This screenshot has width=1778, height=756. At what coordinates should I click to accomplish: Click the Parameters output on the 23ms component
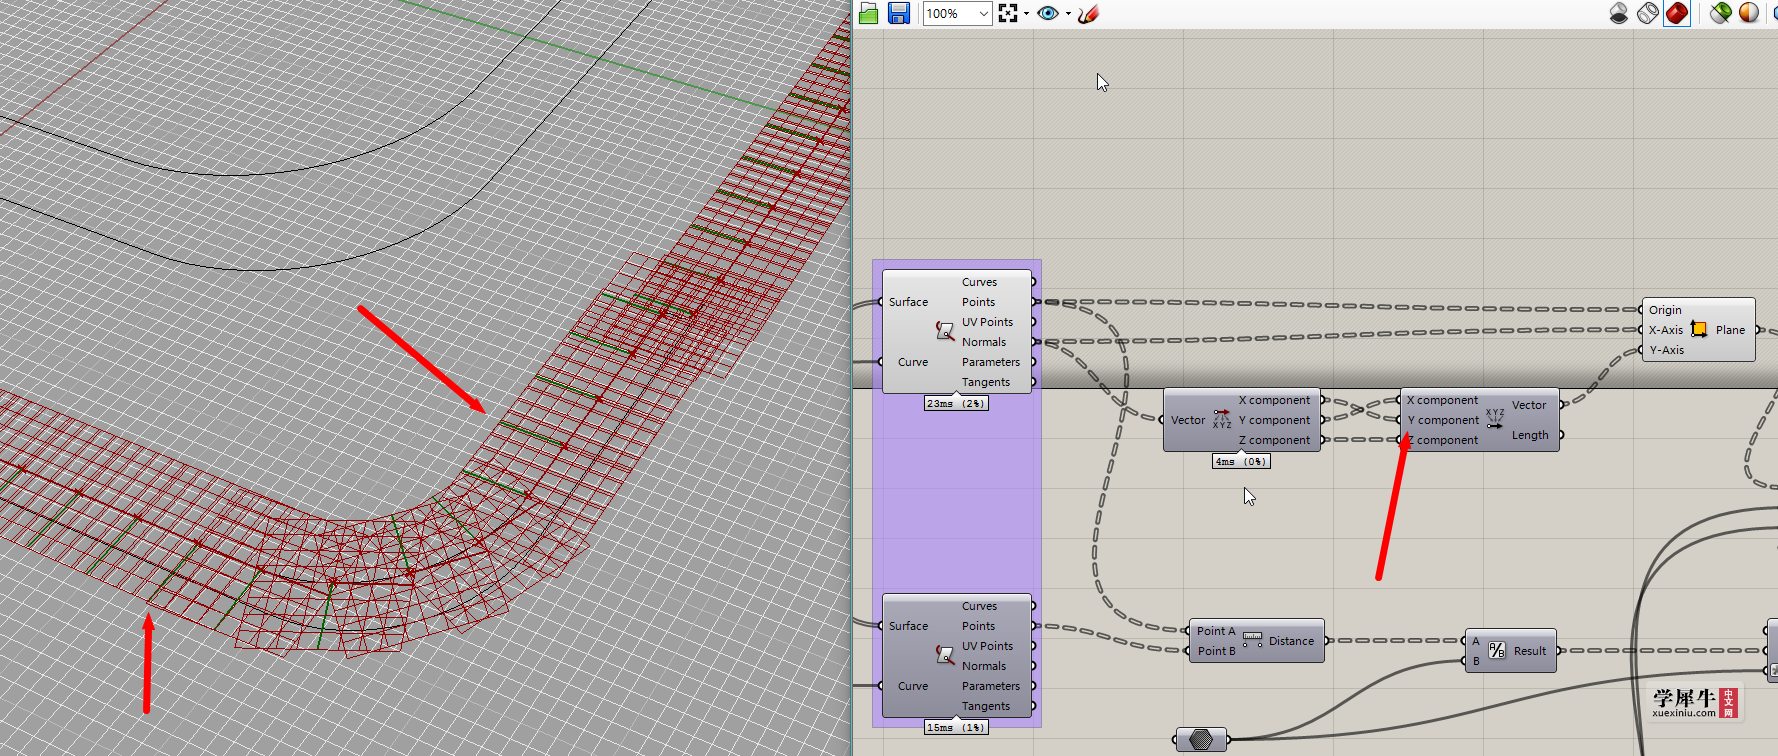991,362
